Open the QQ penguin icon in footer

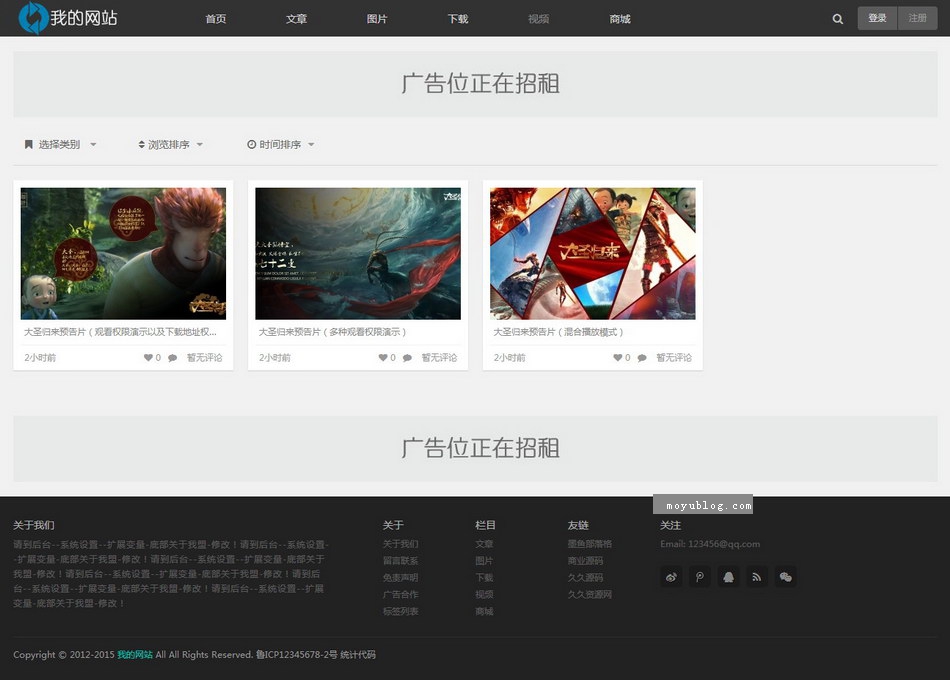tap(728, 577)
